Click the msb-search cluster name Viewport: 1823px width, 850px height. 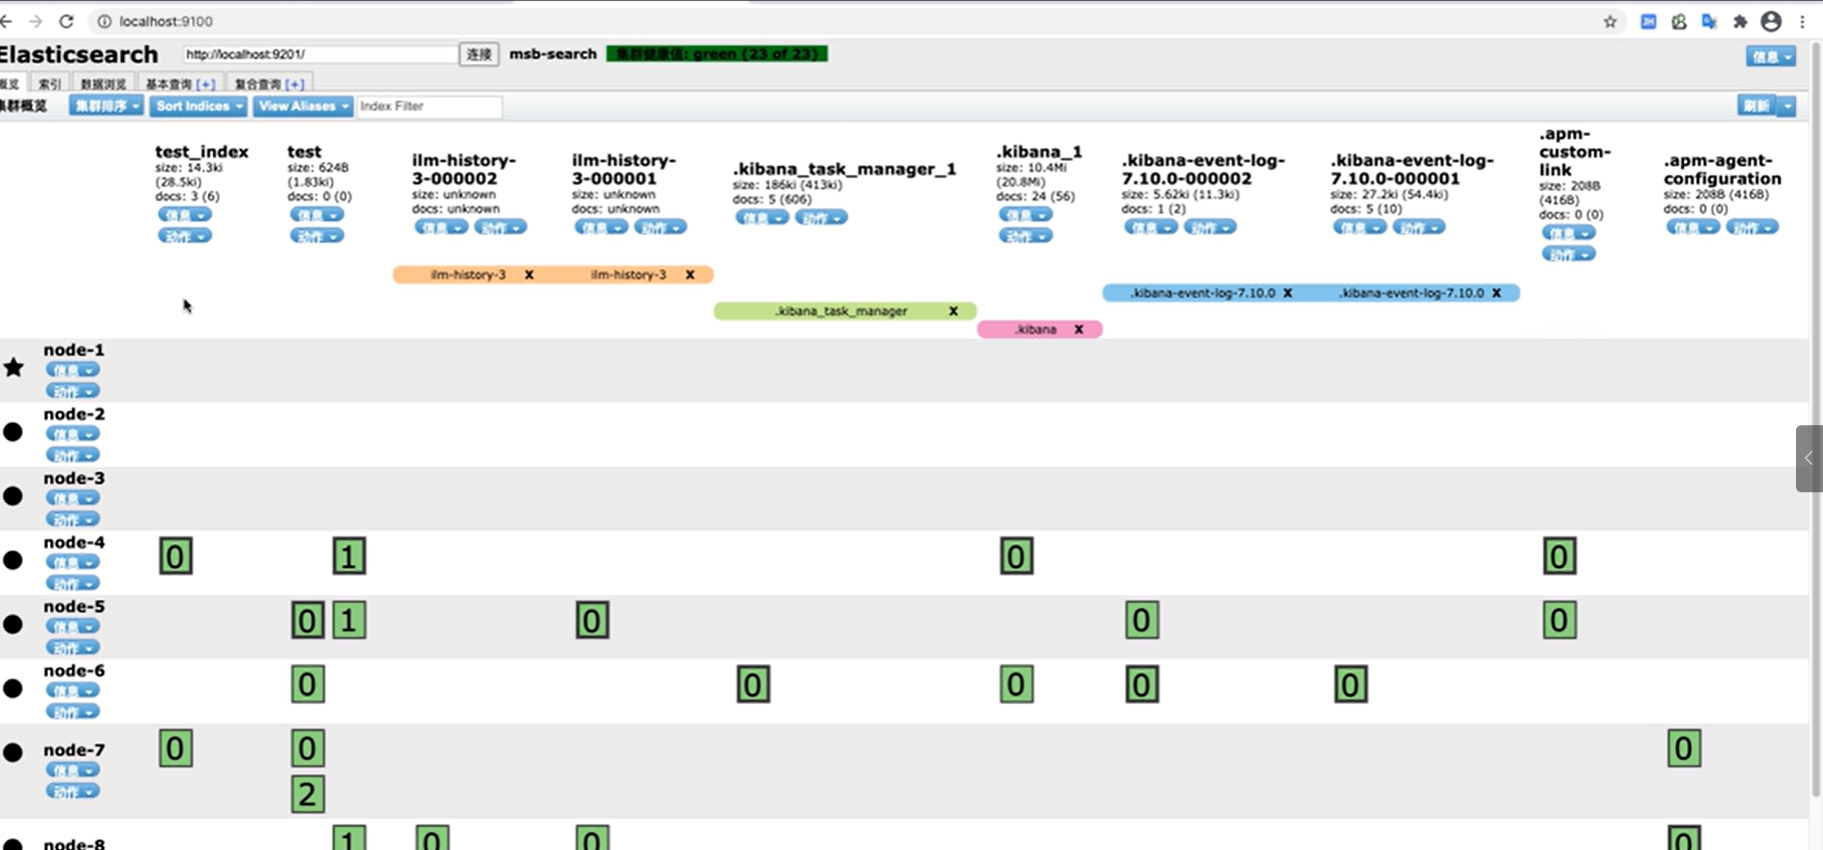tap(553, 54)
